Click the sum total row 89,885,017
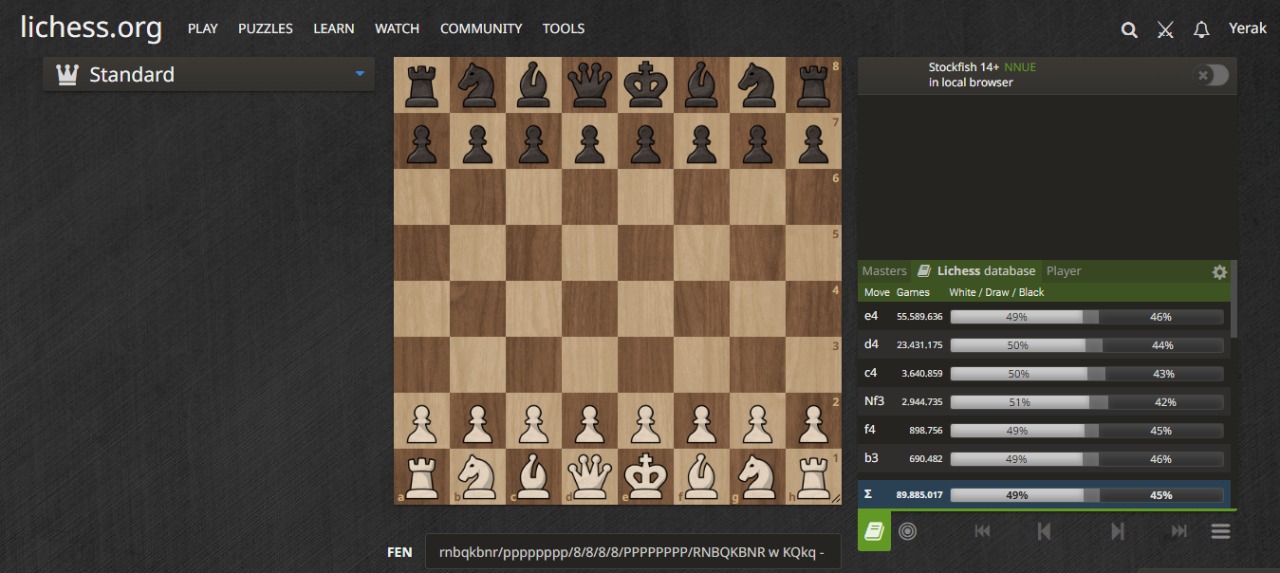1280x573 pixels. pos(1044,494)
